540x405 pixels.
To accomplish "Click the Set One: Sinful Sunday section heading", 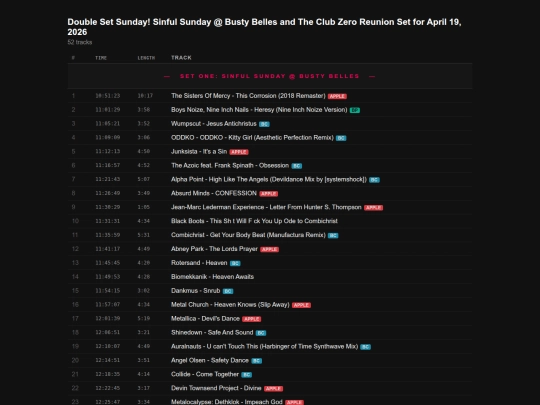I will tap(270, 76).
